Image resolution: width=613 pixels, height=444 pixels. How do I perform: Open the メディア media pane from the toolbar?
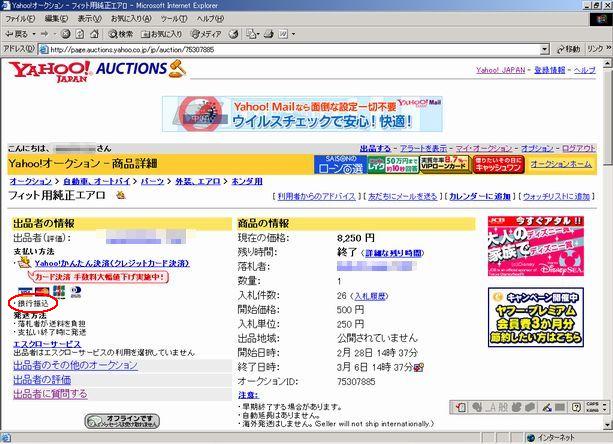206,34
